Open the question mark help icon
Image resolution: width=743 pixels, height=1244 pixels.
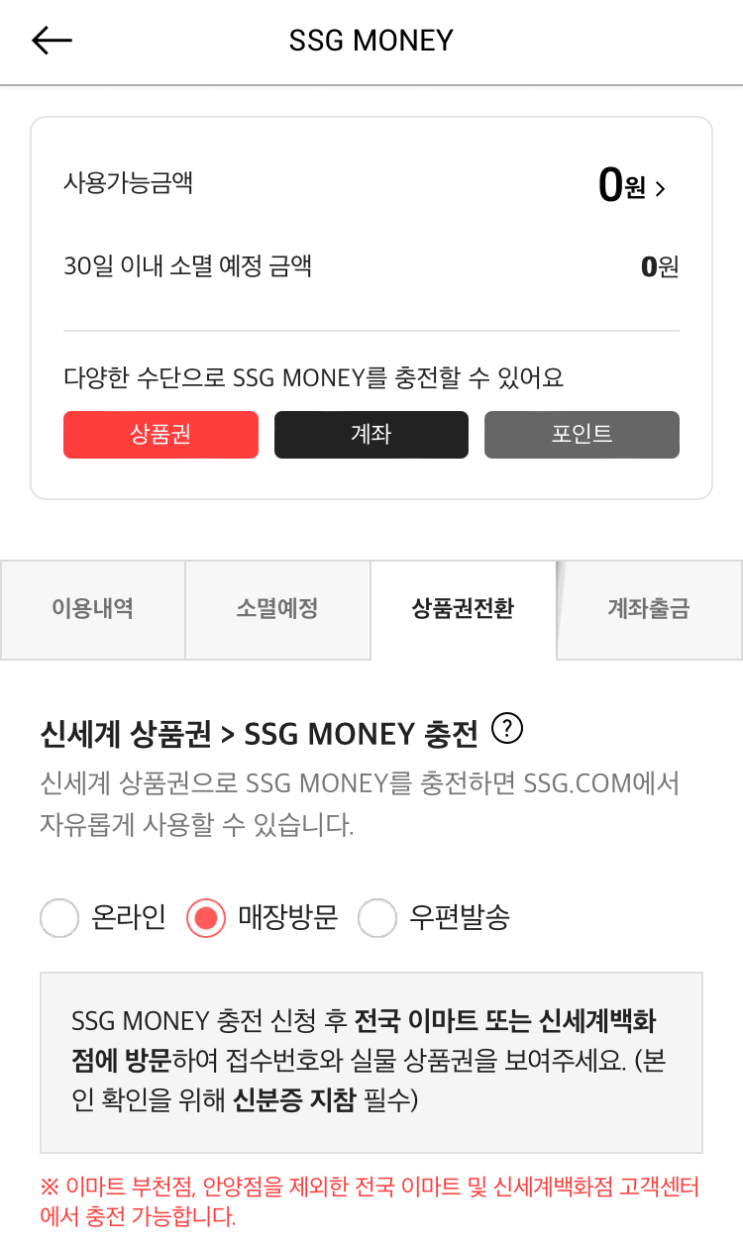(508, 730)
